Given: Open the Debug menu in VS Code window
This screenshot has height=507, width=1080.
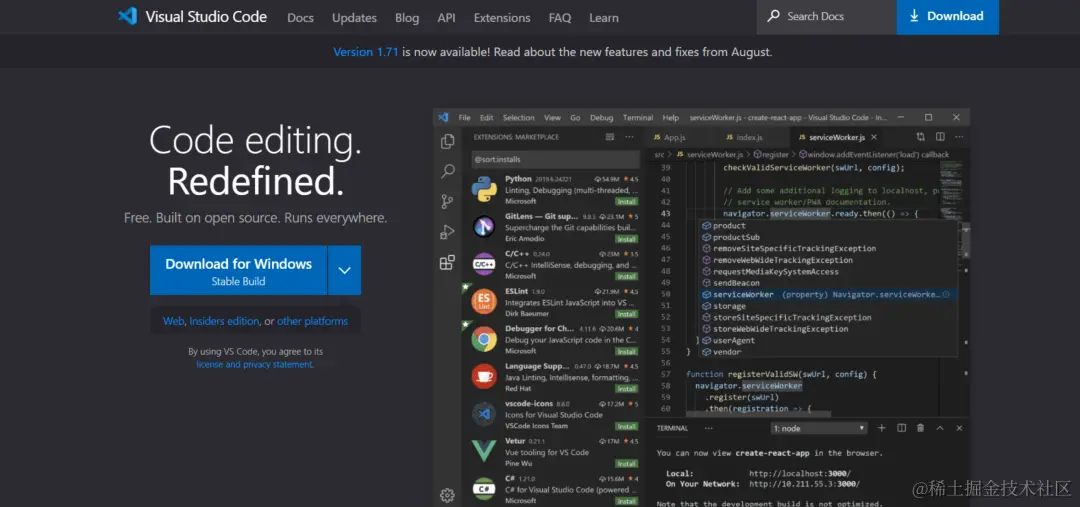Looking at the screenshot, I should (601, 118).
